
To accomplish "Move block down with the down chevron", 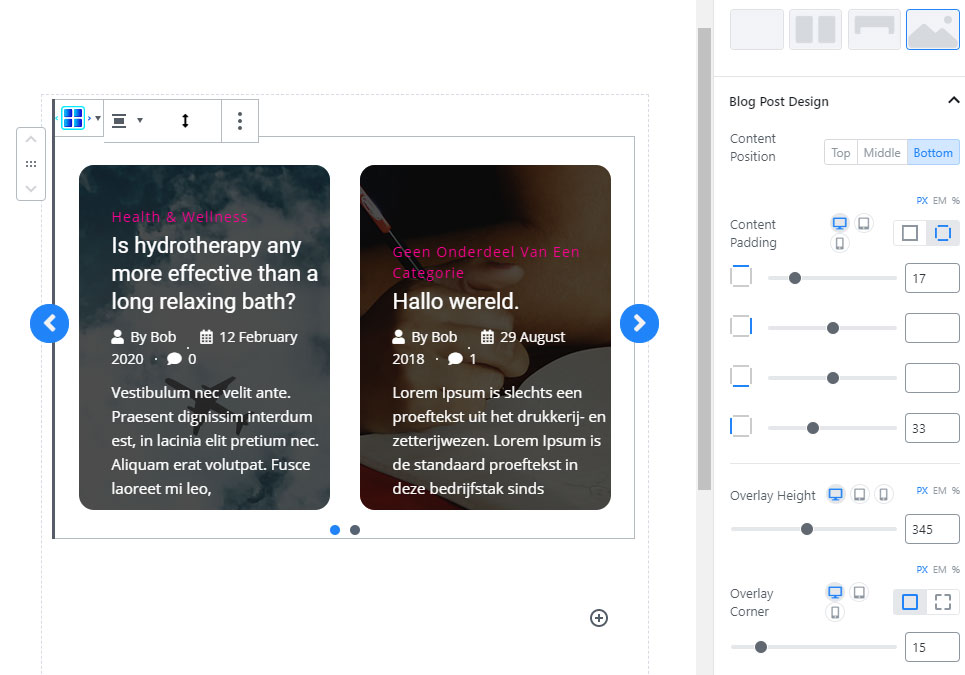I will [31, 188].
